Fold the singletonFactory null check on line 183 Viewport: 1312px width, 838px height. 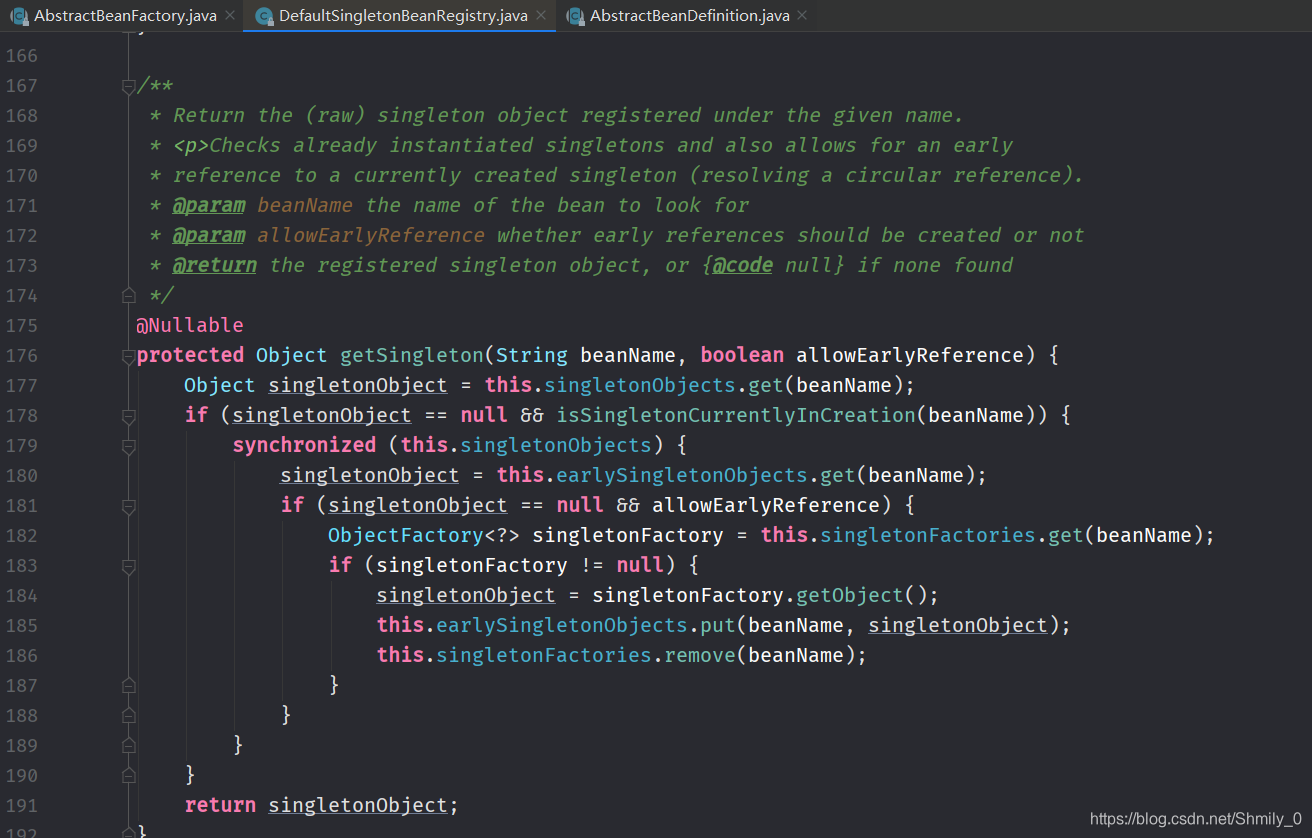[128, 566]
